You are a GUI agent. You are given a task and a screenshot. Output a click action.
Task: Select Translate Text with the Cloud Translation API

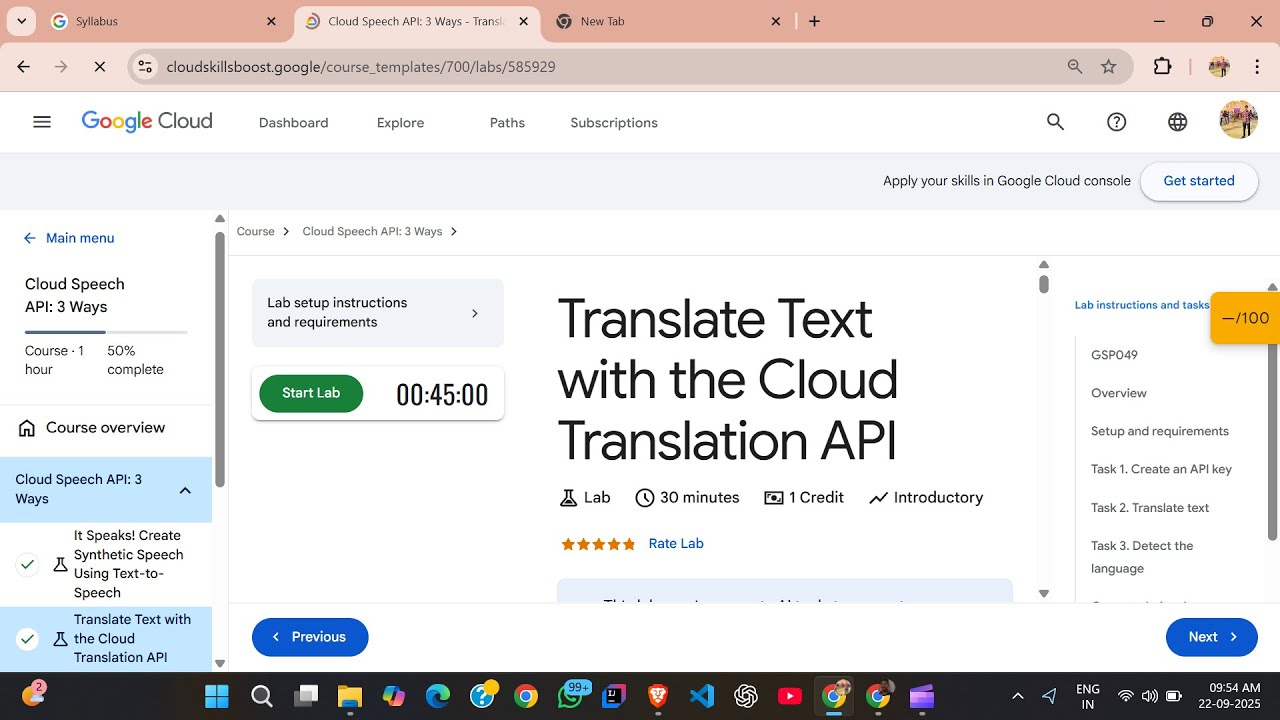coord(133,638)
